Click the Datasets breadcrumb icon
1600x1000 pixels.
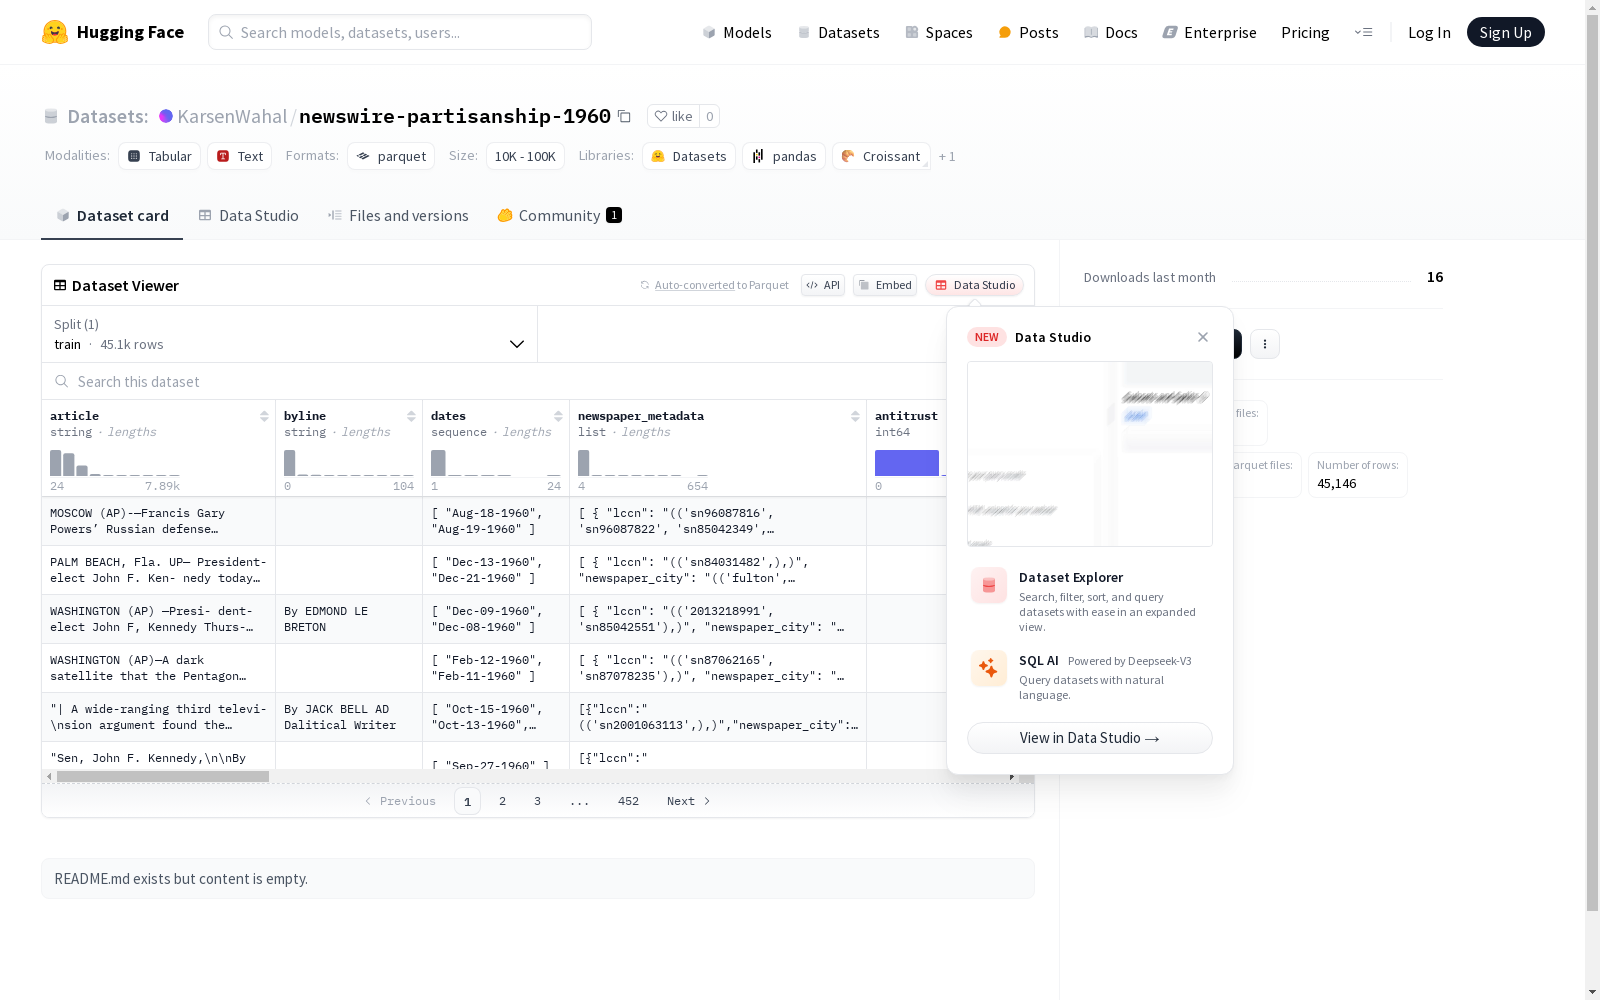click(51, 116)
